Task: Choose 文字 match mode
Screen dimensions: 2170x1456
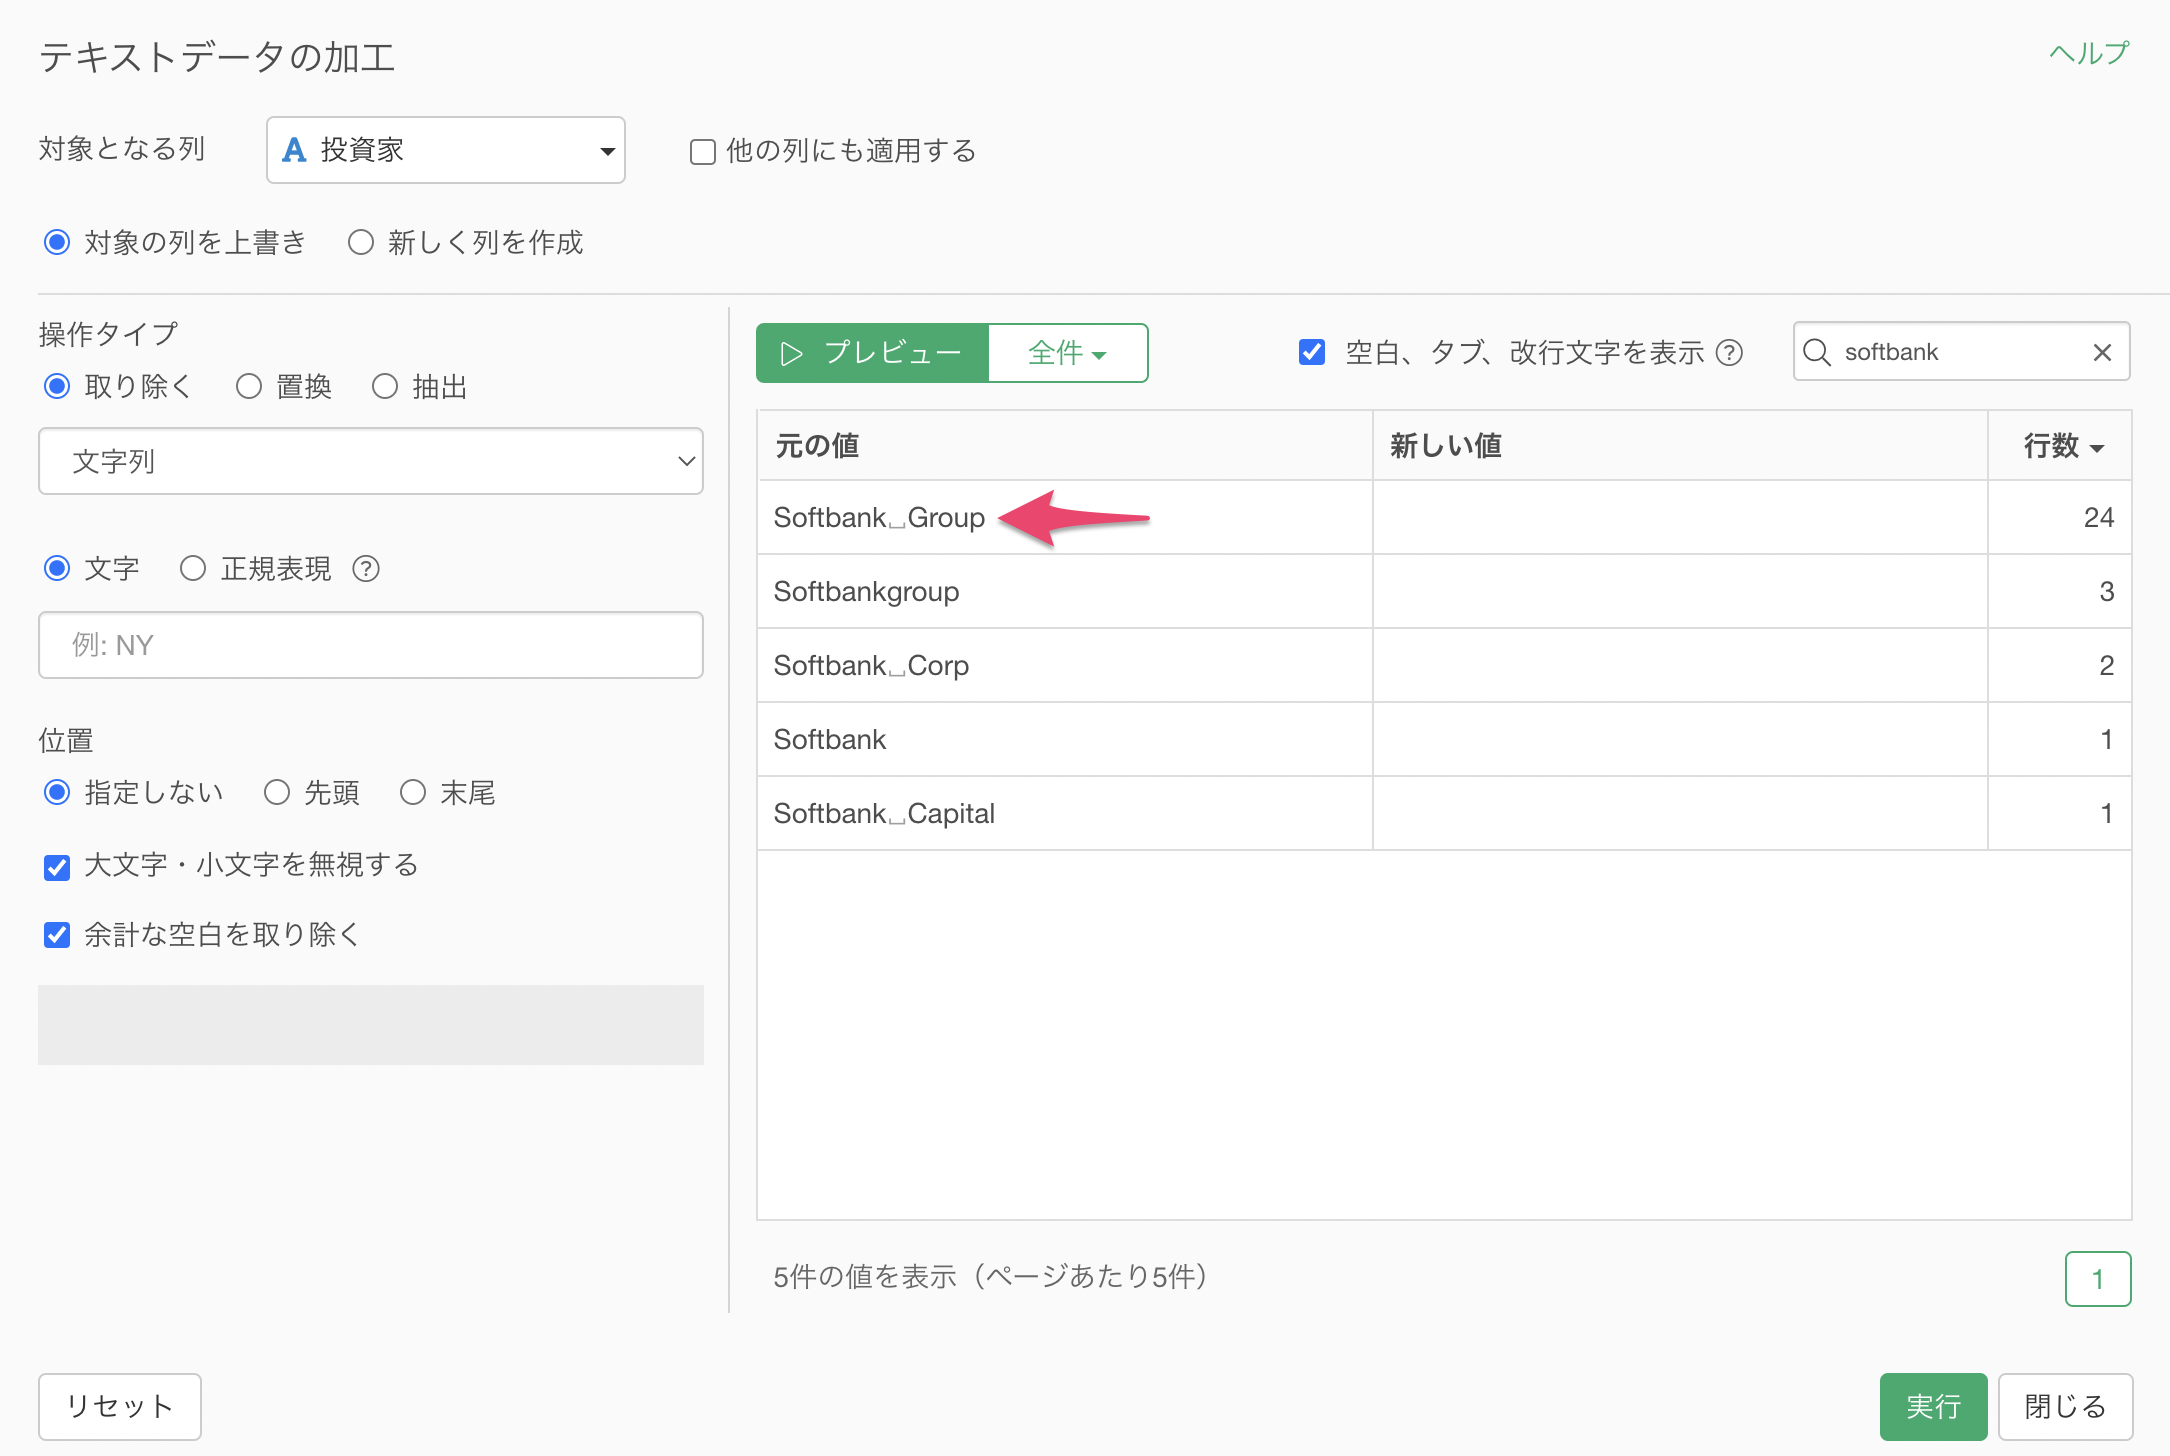Action: pyautogui.click(x=57, y=568)
